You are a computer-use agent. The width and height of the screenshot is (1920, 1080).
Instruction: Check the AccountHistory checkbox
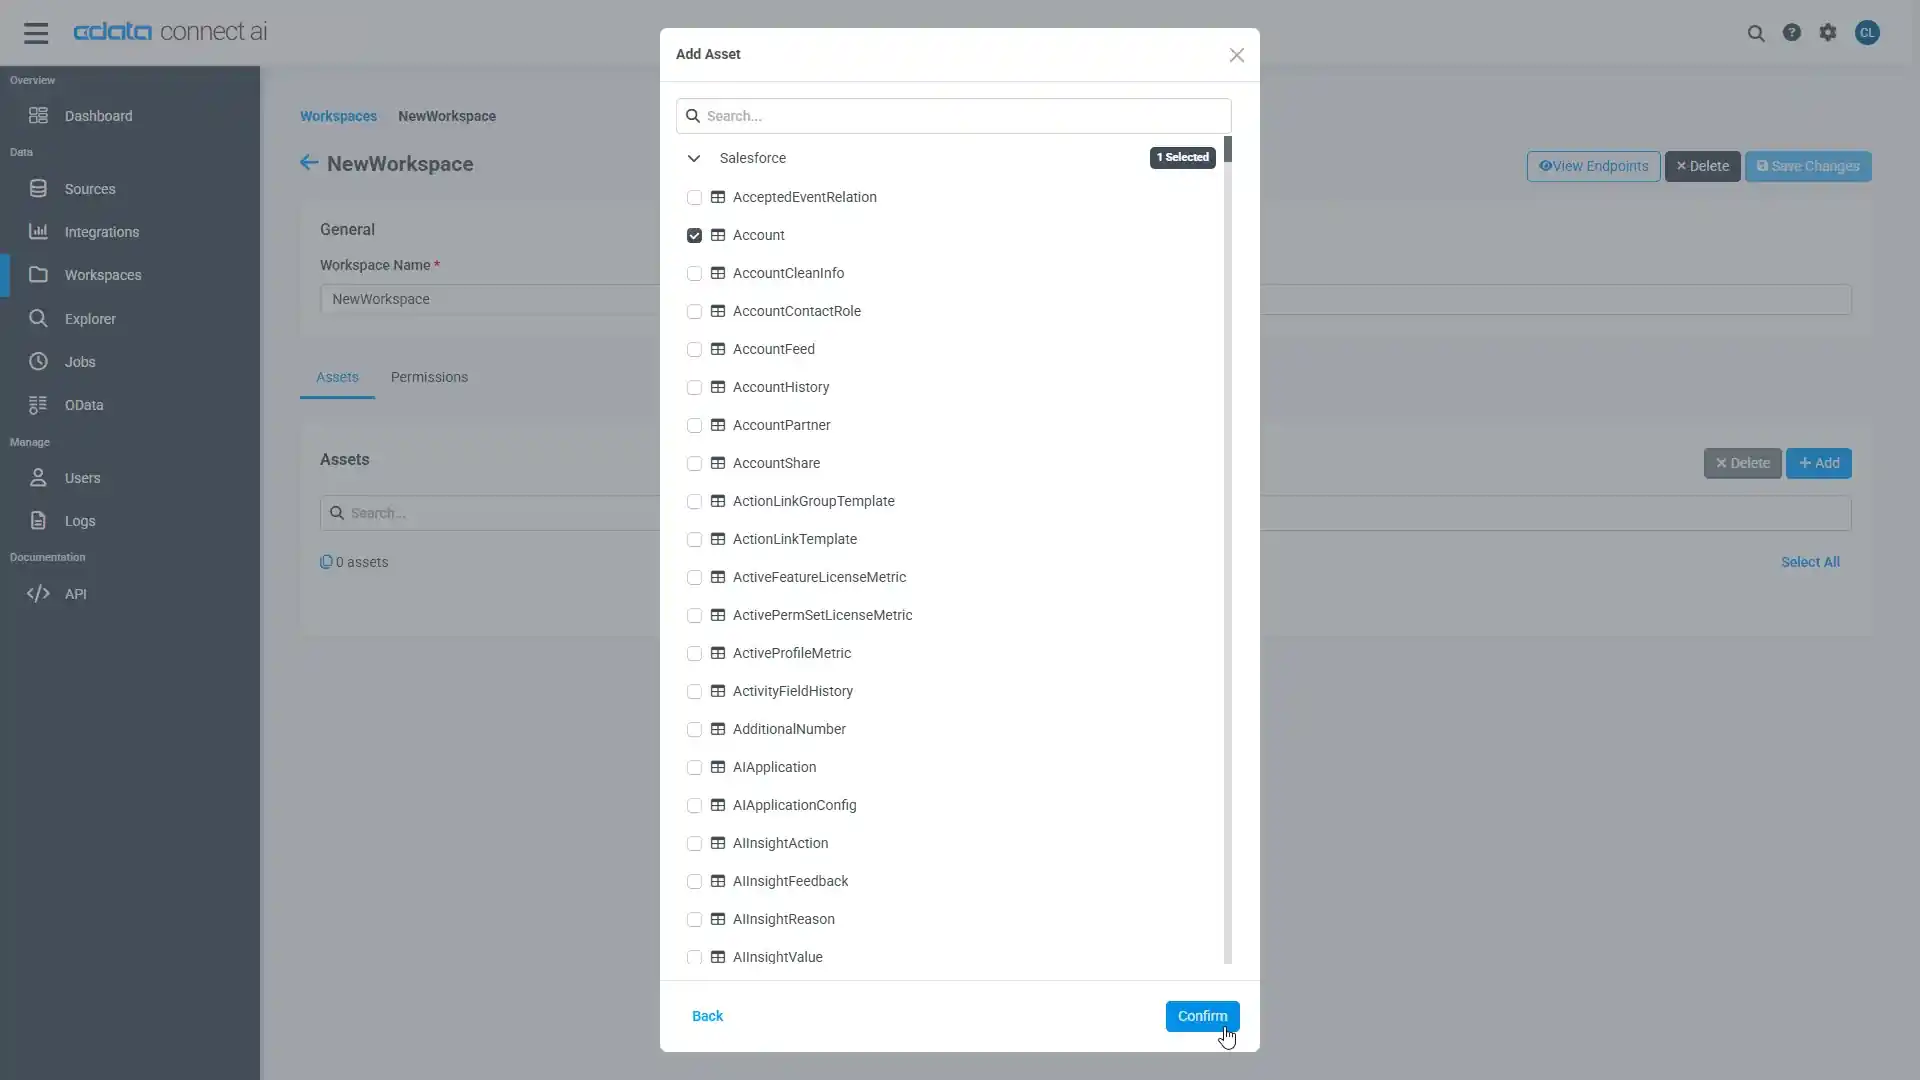tap(695, 388)
